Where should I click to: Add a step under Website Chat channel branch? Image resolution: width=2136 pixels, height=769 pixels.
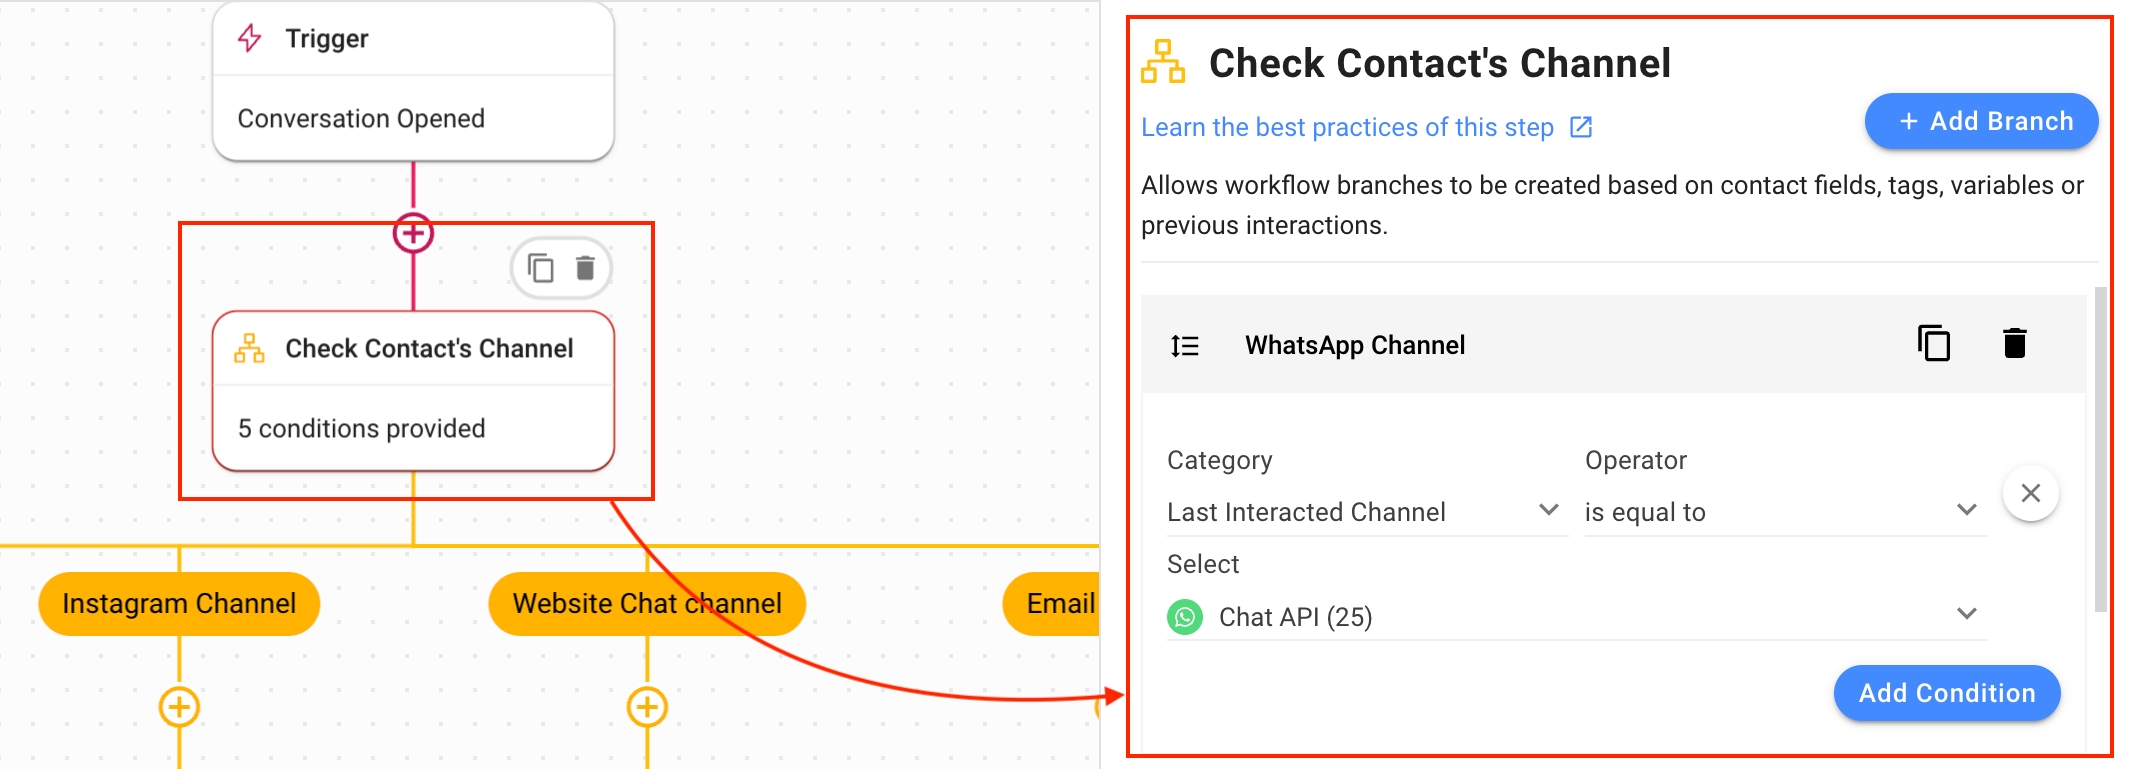(x=647, y=707)
